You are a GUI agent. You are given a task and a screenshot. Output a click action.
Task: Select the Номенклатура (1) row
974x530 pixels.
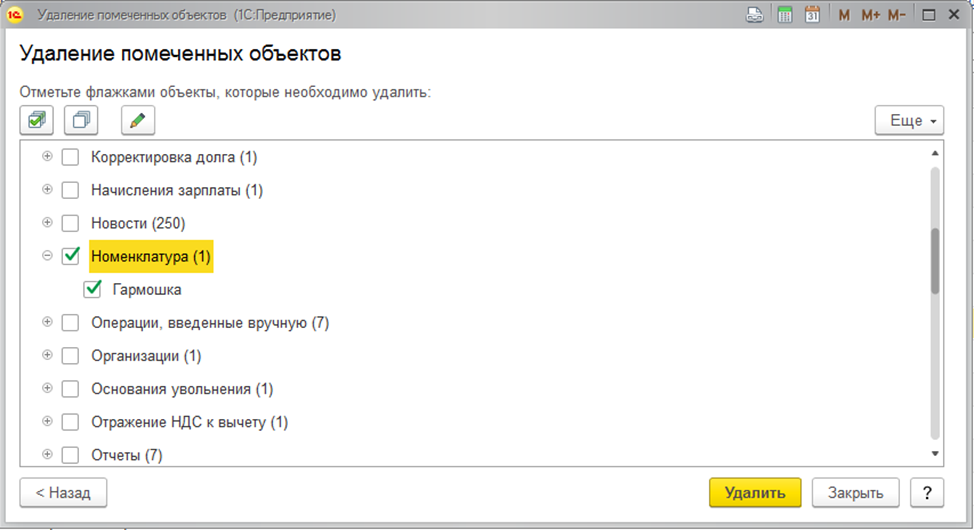coord(151,257)
